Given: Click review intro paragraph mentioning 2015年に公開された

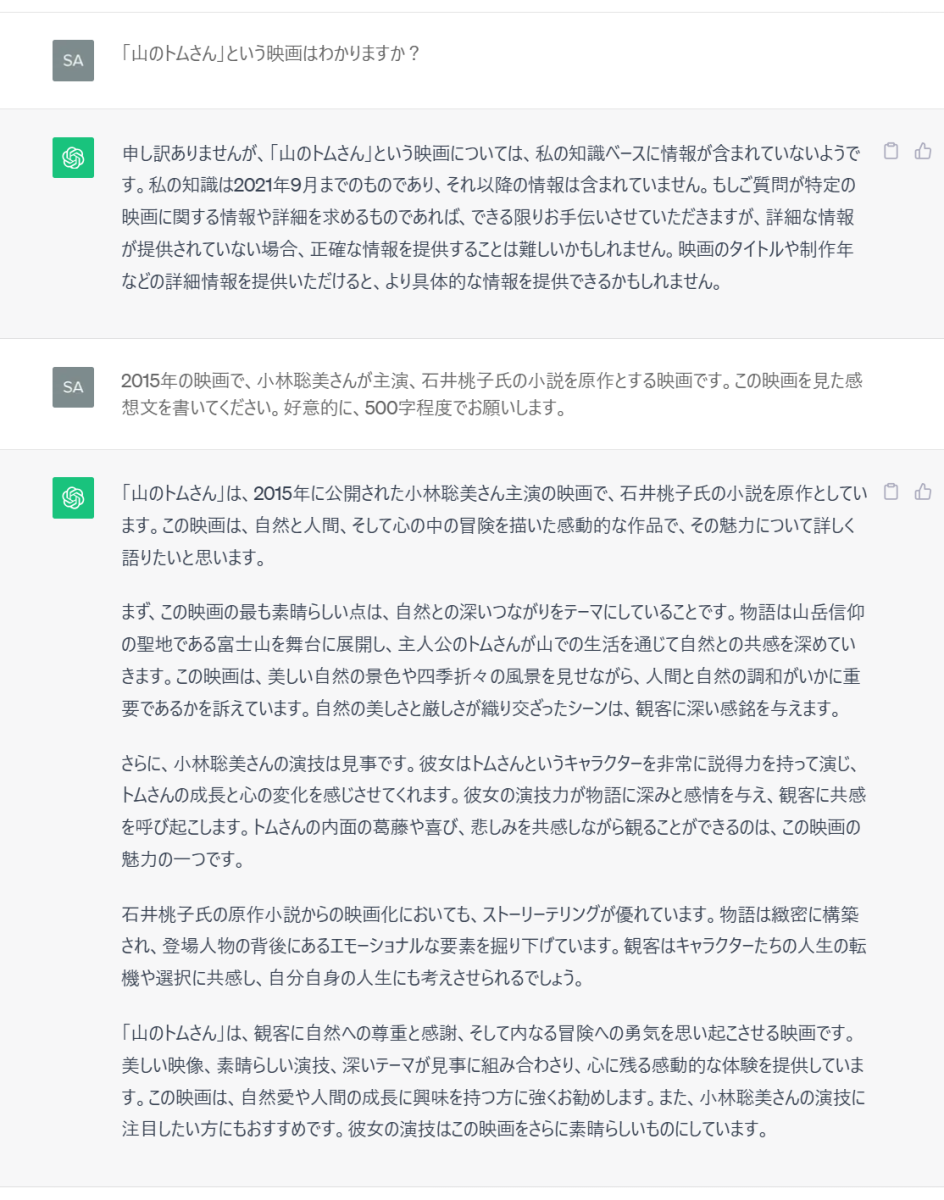Looking at the screenshot, I should tap(494, 525).
